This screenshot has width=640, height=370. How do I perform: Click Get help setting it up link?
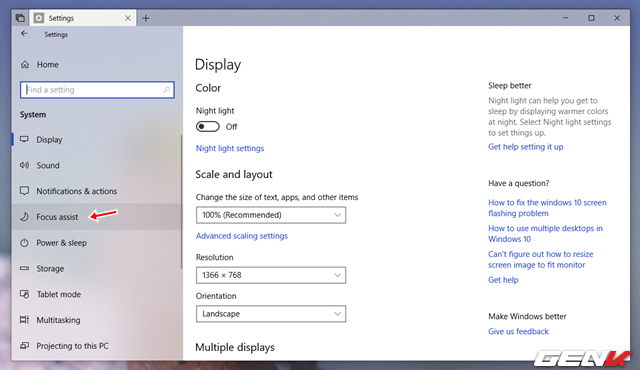point(526,146)
